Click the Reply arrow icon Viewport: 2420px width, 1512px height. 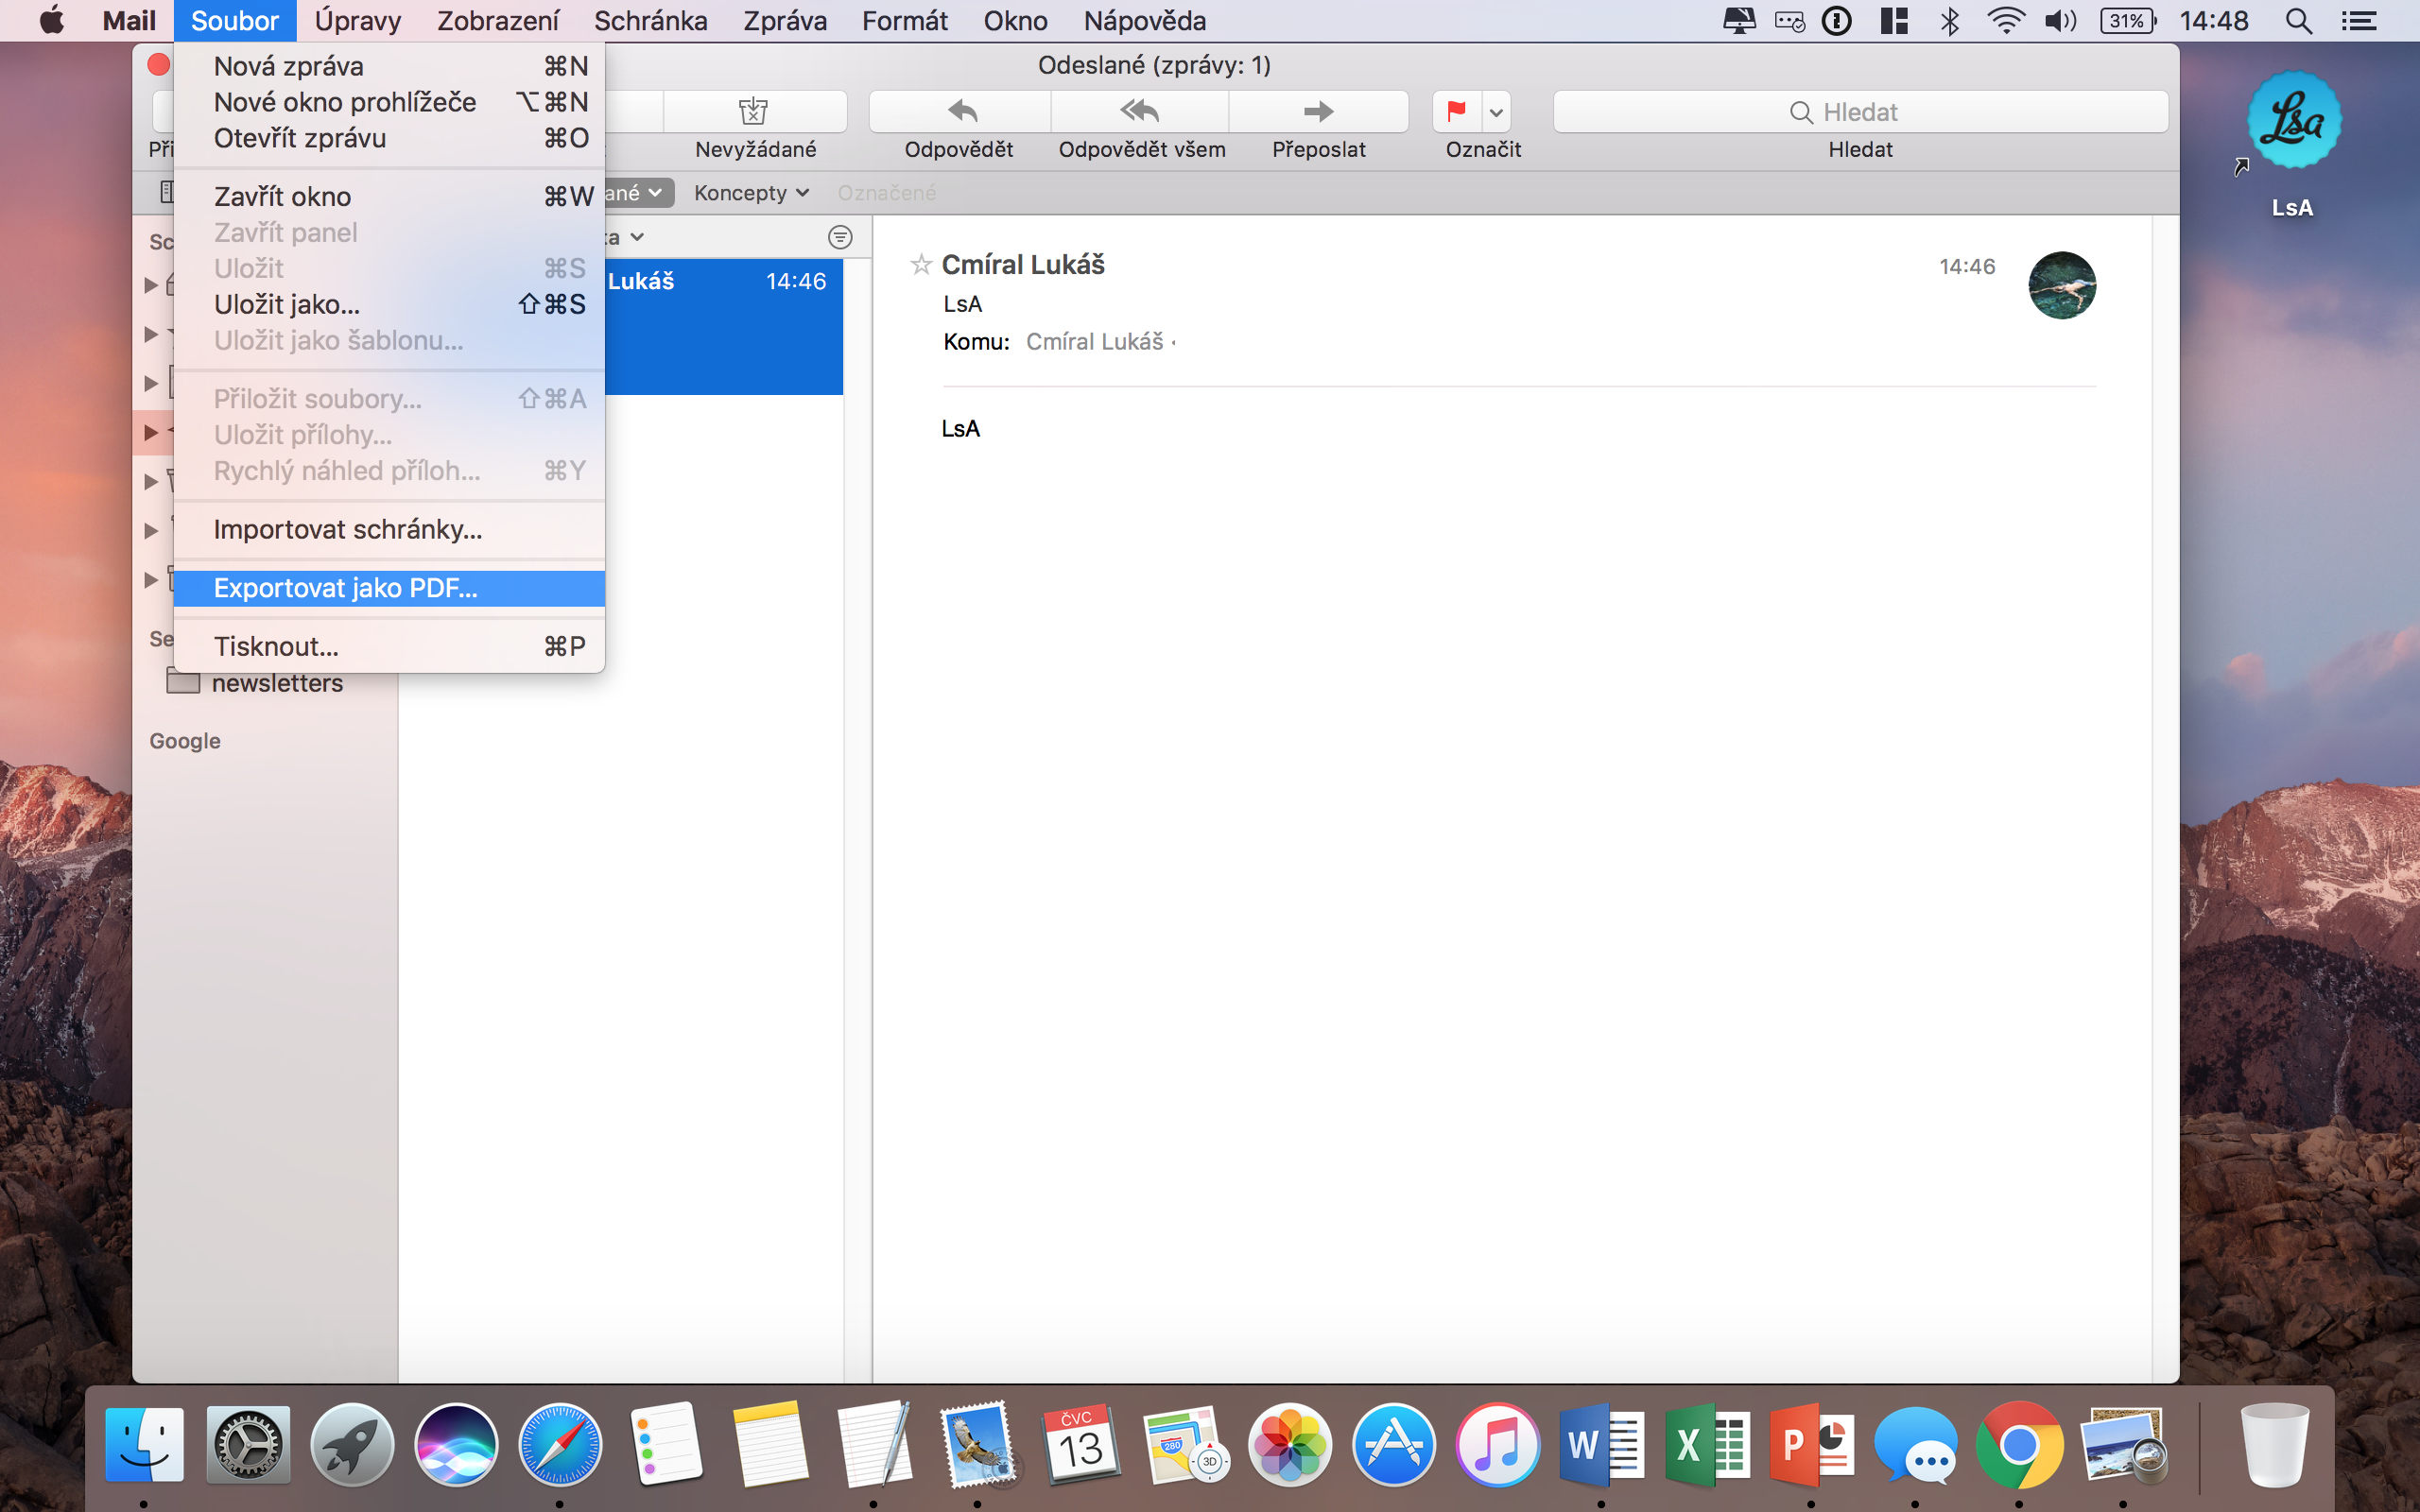(961, 111)
